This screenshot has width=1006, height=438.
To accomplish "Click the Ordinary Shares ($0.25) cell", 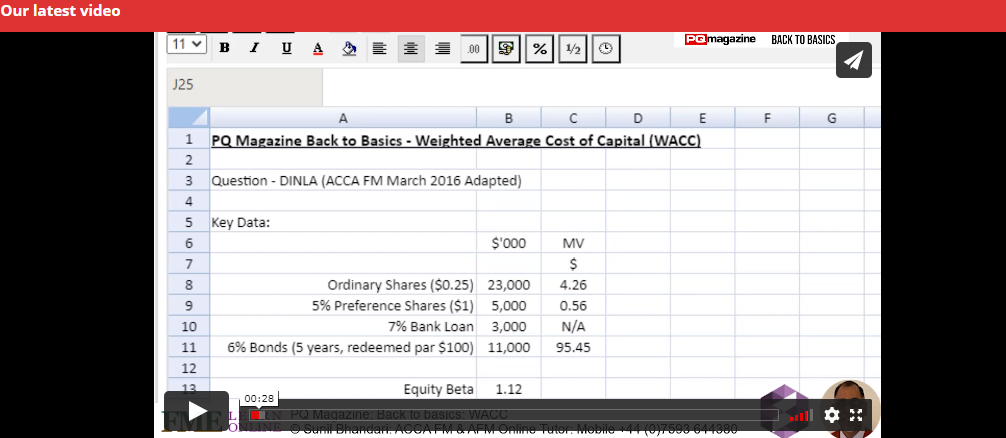I will (343, 285).
